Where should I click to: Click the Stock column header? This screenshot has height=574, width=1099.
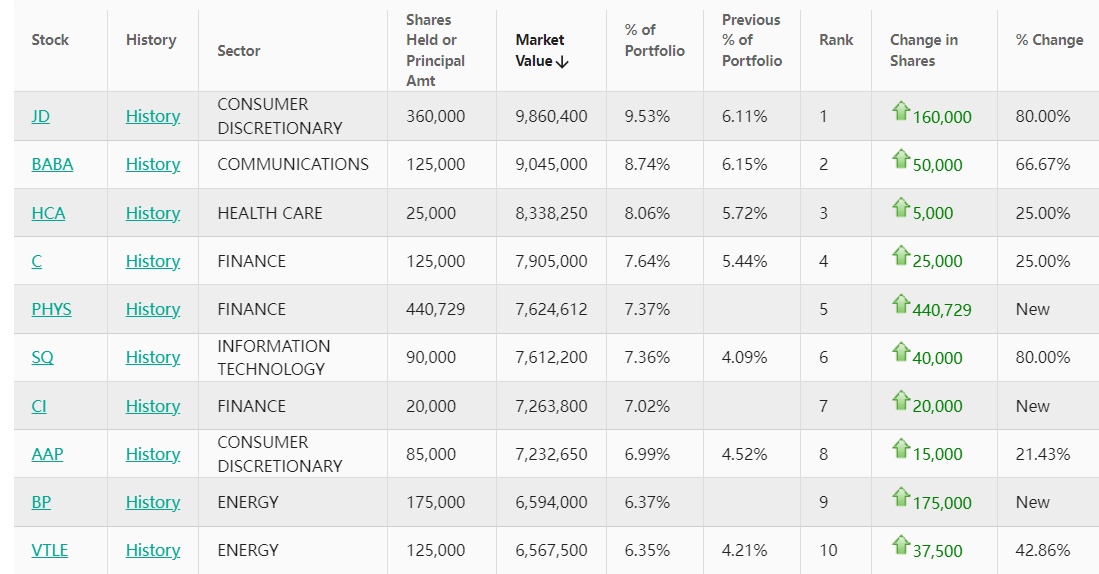(x=50, y=40)
